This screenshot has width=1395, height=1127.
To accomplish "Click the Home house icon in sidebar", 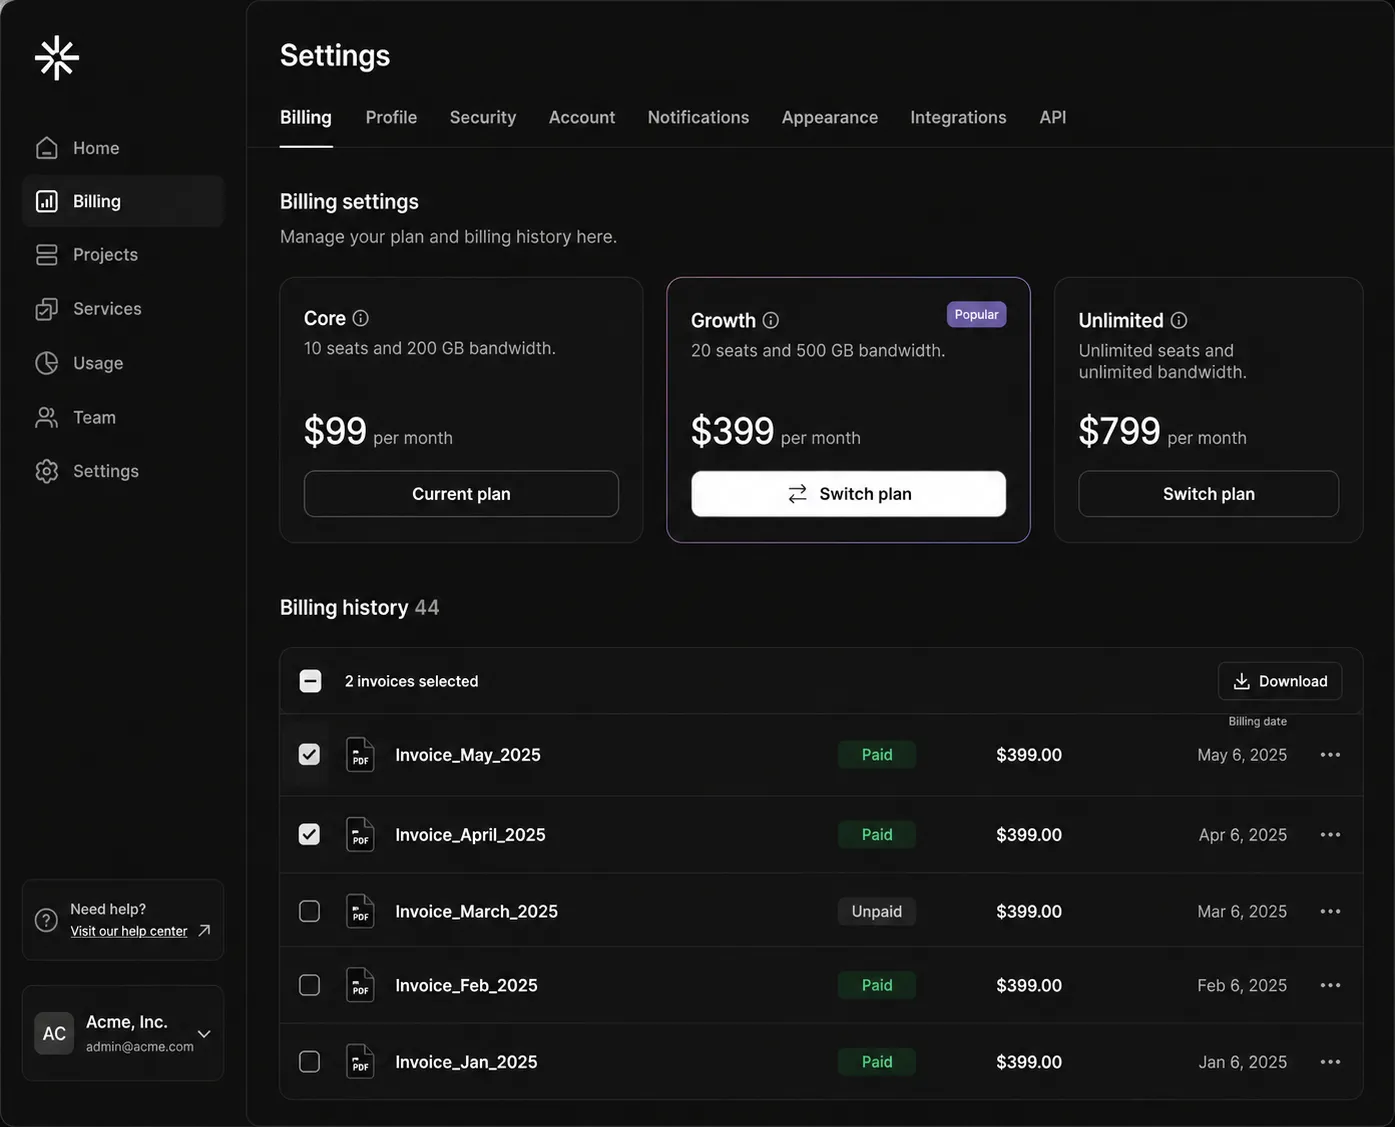I will [x=47, y=148].
